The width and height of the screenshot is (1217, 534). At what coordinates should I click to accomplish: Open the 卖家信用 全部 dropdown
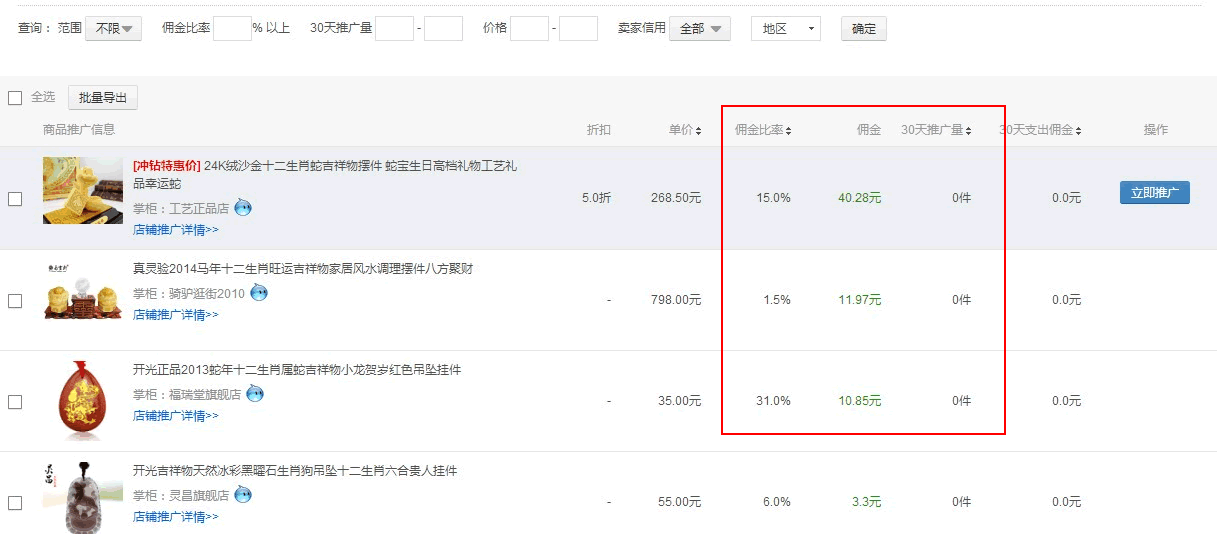(699, 29)
